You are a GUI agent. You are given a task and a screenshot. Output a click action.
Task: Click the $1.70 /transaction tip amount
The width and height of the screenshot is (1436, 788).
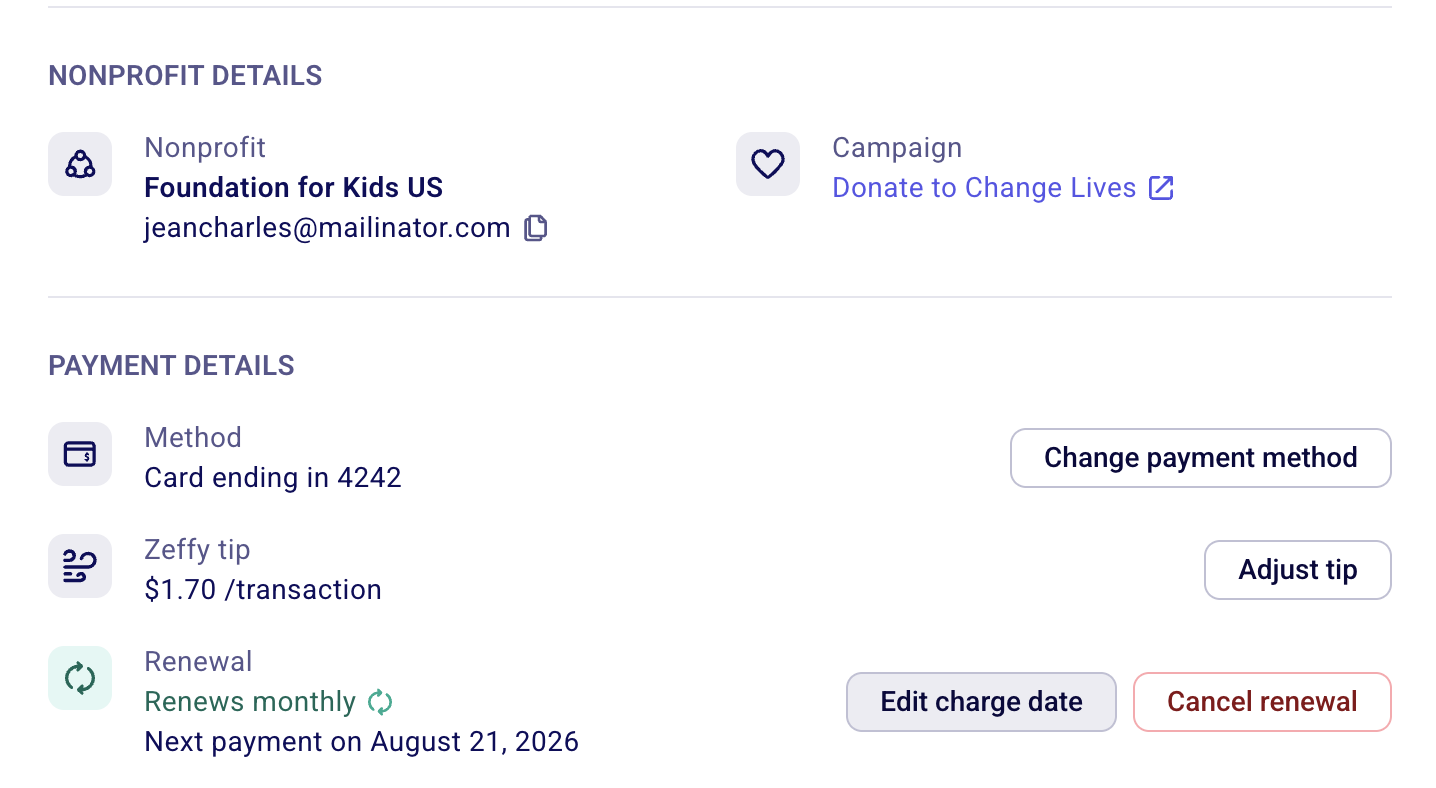coord(263,590)
